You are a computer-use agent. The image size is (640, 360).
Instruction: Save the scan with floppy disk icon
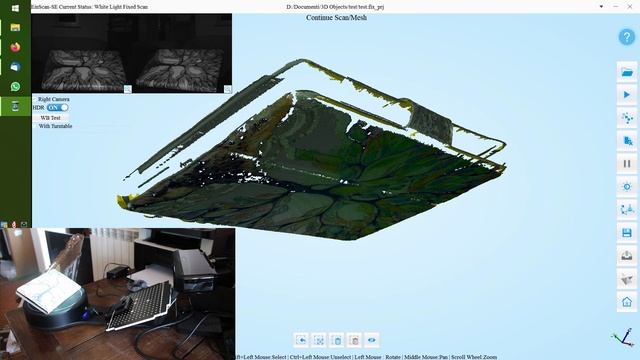627,233
